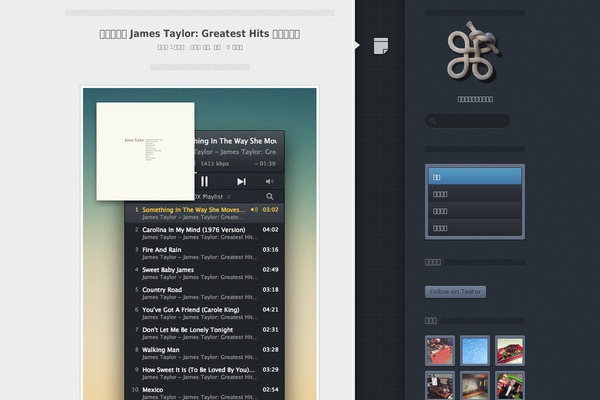Select track "Country Road"
This screenshot has height=400, width=600.
click(204, 293)
